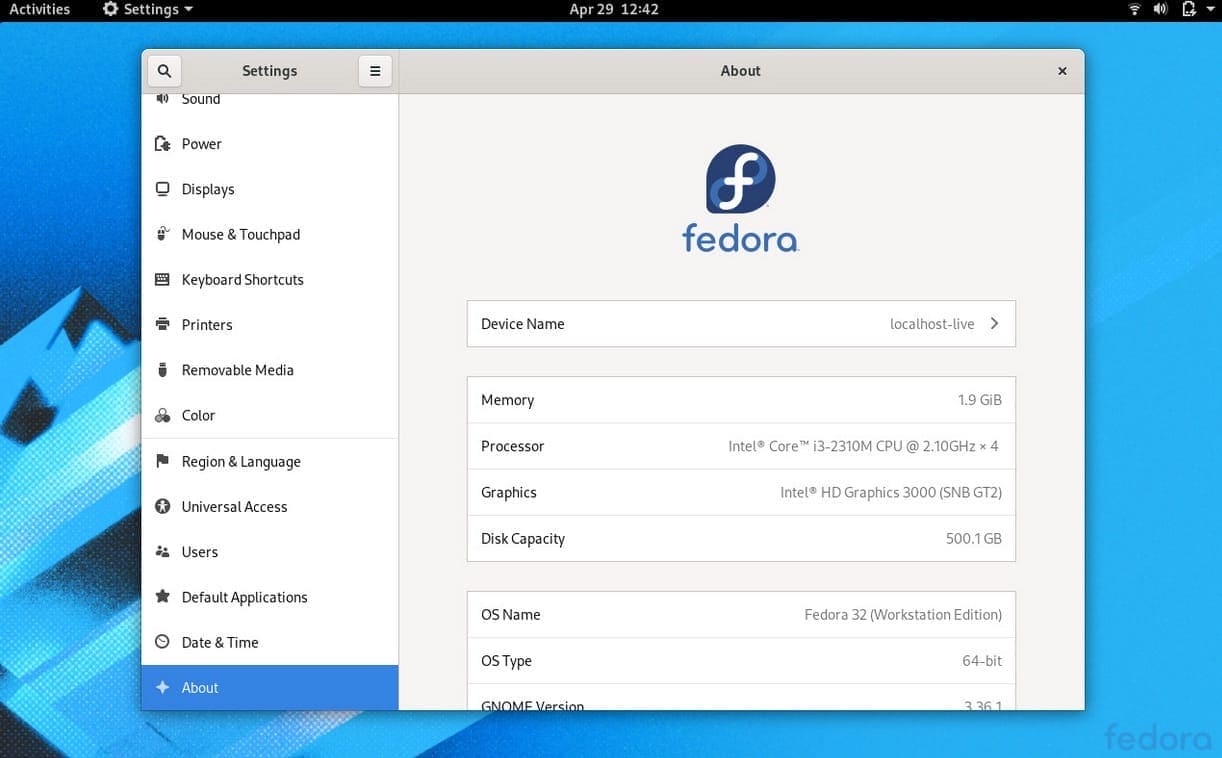Click the Fedora logo in About panel
The height and width of the screenshot is (758, 1222).
(740, 197)
